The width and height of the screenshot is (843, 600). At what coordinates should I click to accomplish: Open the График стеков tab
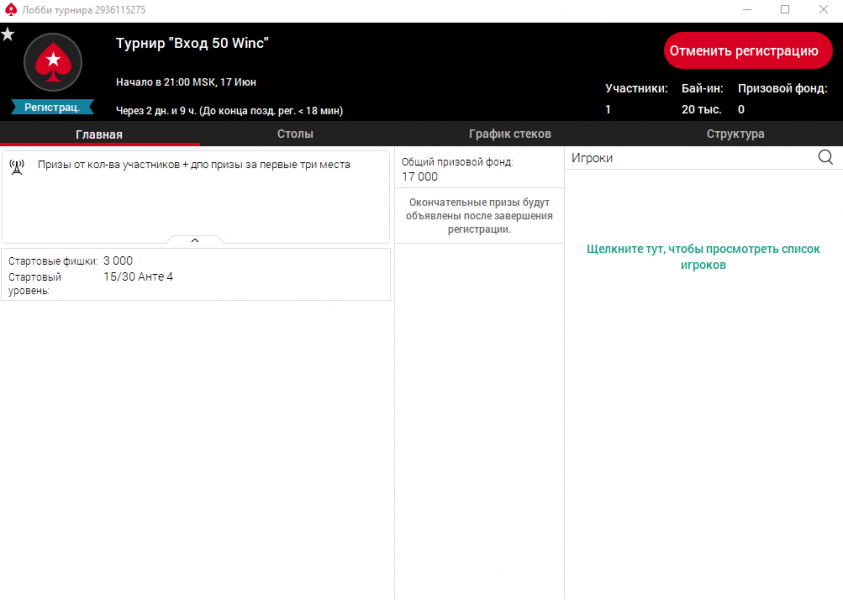click(x=510, y=134)
